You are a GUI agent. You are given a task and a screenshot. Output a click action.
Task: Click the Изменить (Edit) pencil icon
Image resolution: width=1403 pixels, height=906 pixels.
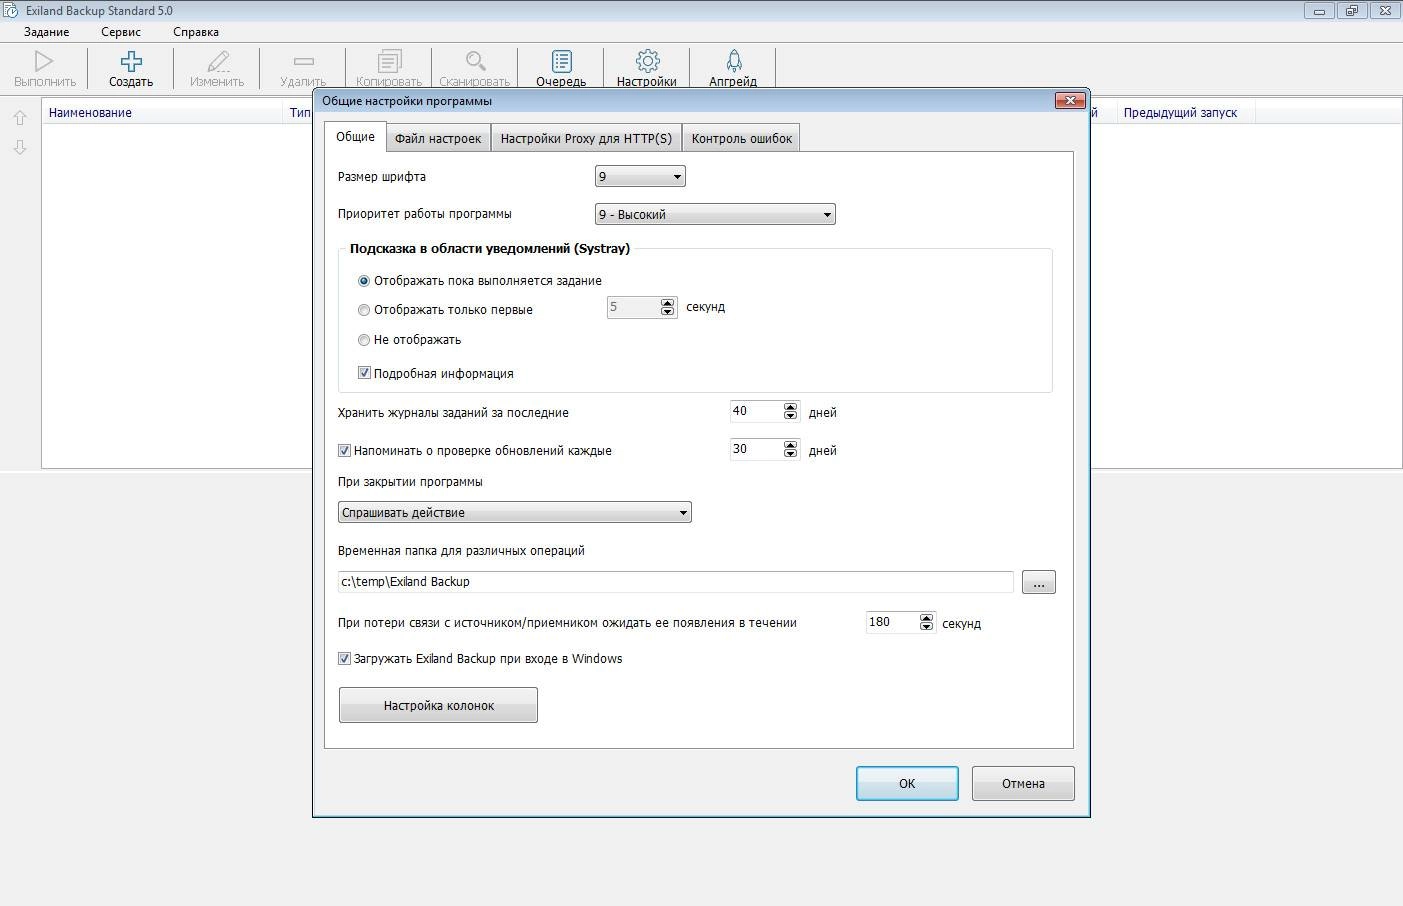click(217, 61)
